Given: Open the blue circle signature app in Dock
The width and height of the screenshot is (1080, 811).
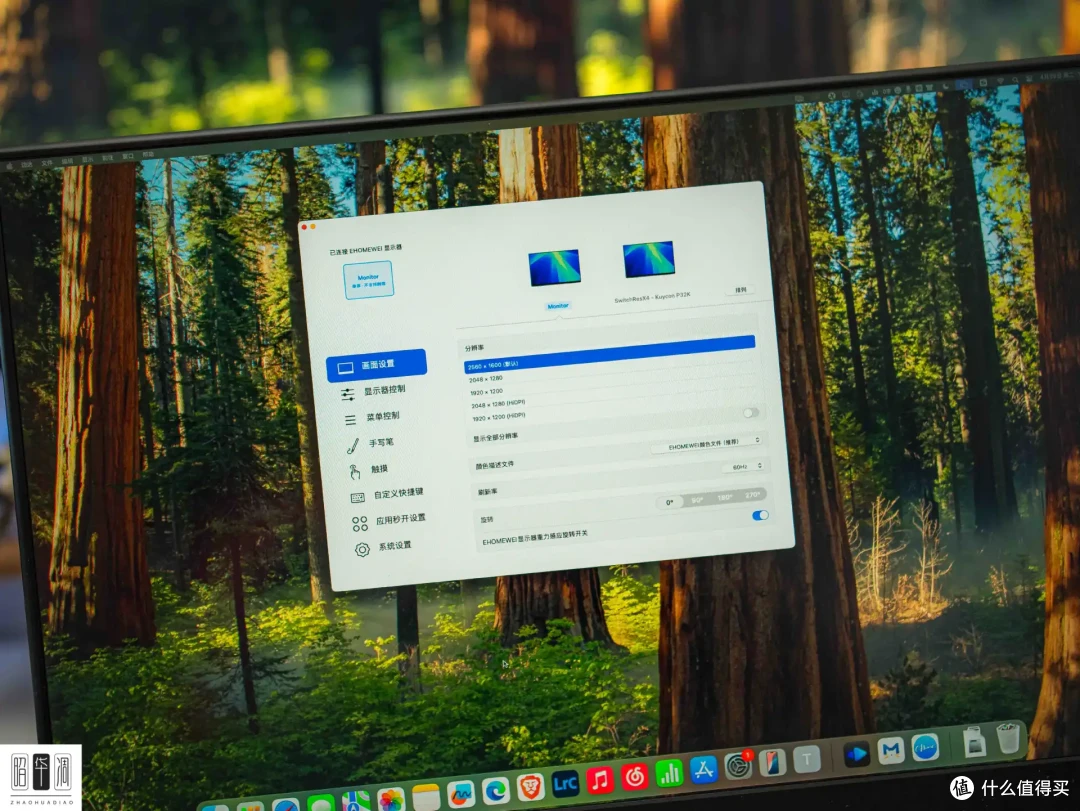Looking at the screenshot, I should (925, 746).
